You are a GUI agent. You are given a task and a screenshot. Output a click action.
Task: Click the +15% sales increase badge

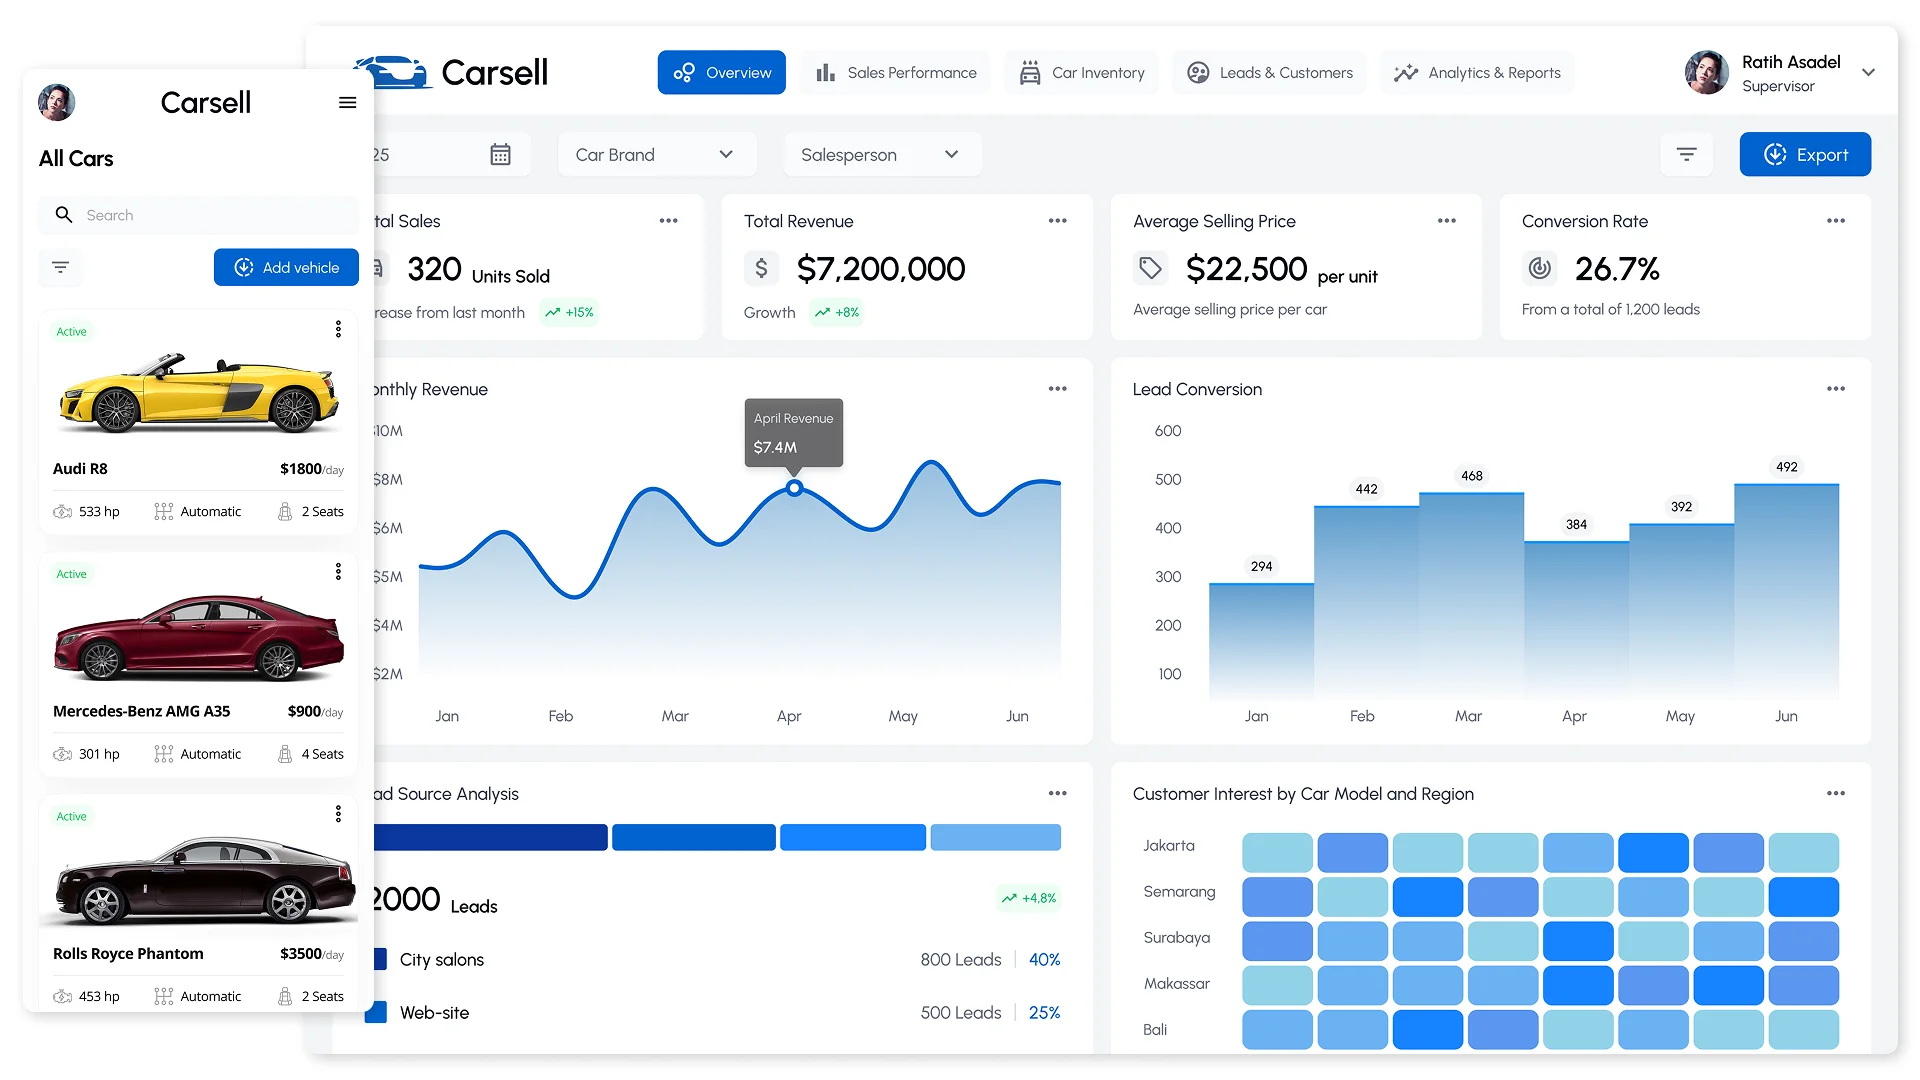[x=568, y=312]
